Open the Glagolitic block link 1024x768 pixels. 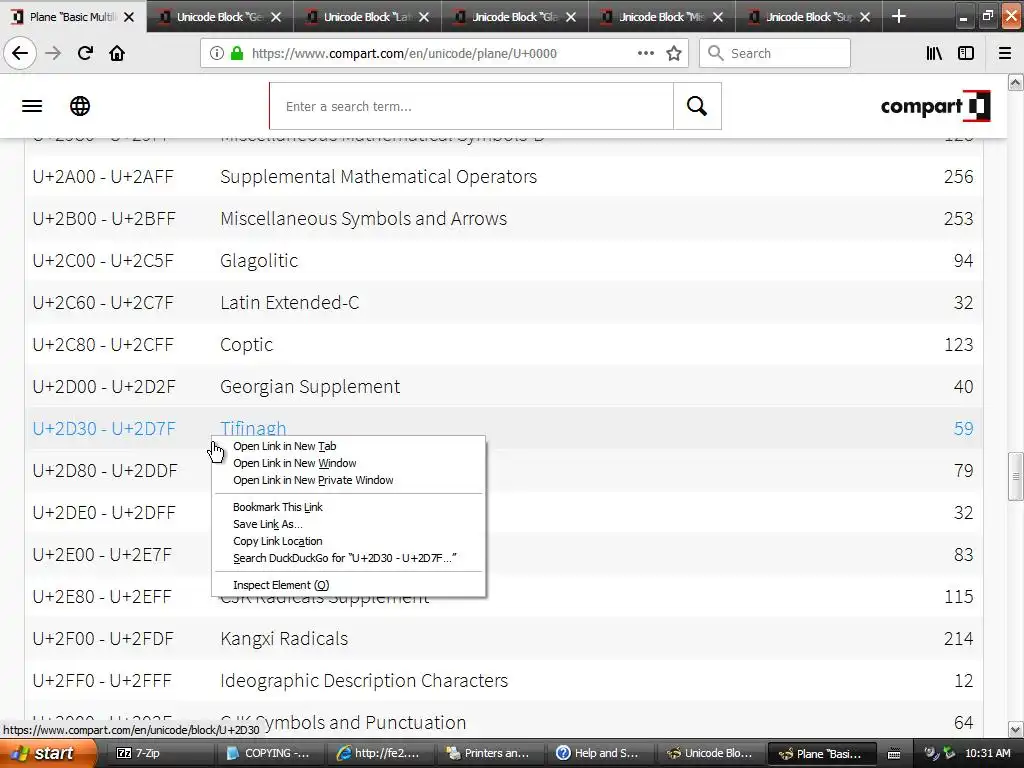[x=259, y=261]
